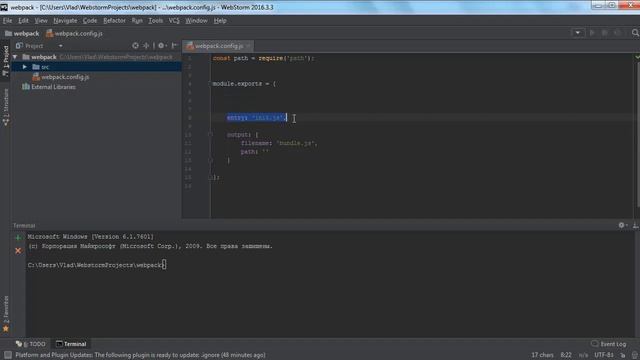The height and width of the screenshot is (360, 640).
Task: Open the Event Log
Action: click(608, 344)
